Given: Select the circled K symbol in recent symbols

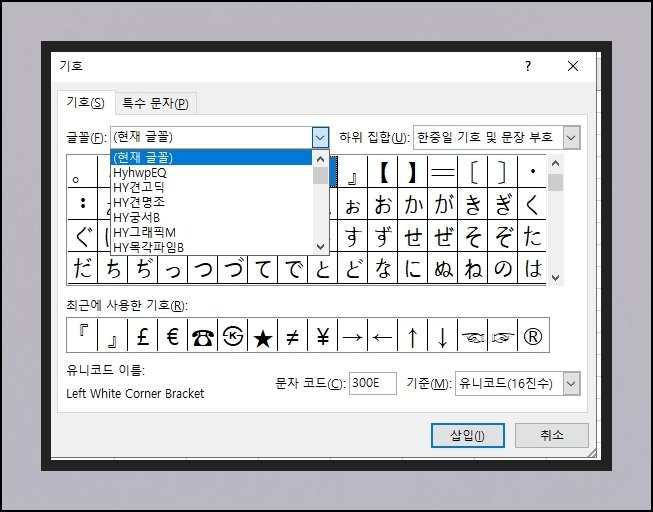Looking at the screenshot, I should coord(232,335).
